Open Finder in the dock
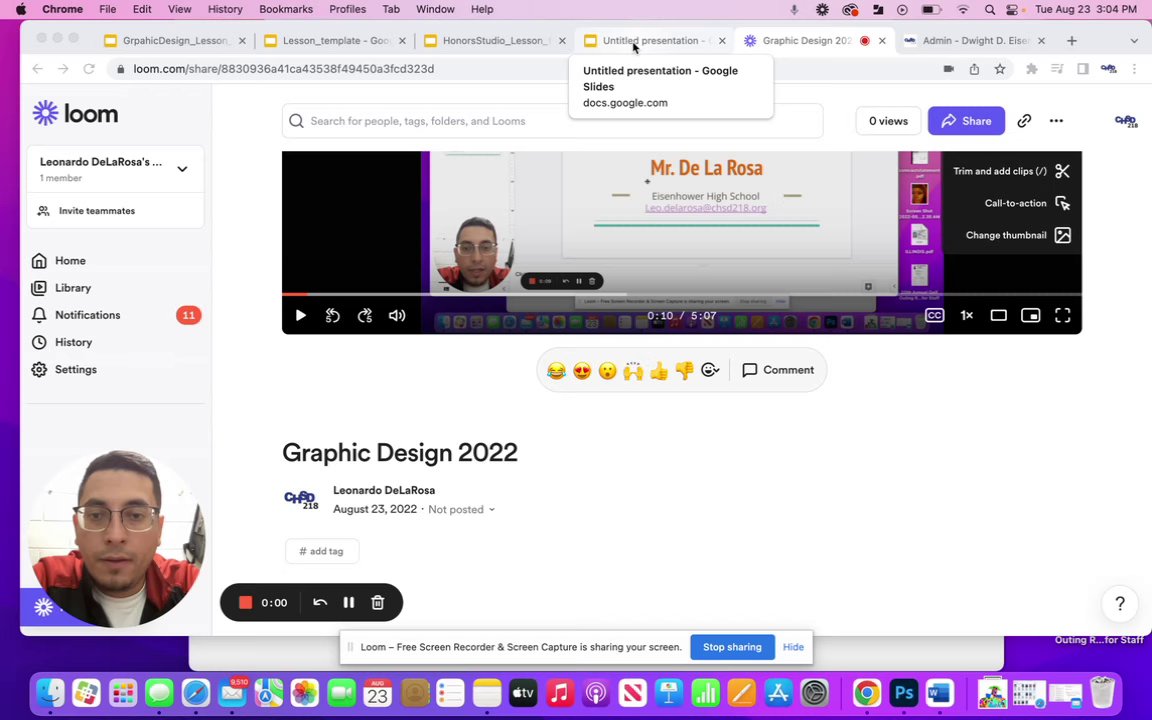1152x720 pixels. pos(51,692)
